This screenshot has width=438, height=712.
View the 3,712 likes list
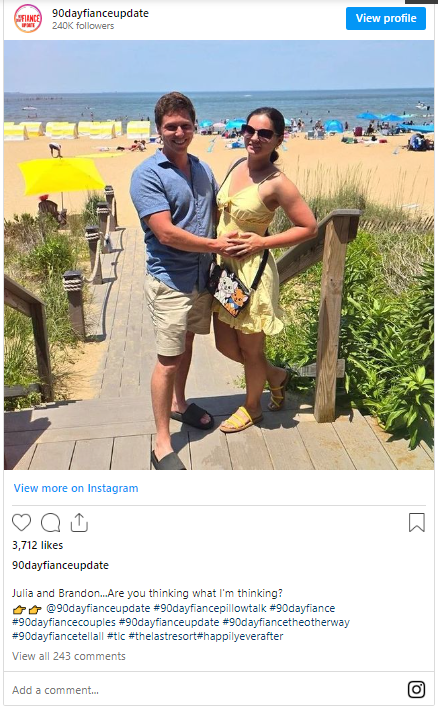click(x=38, y=545)
